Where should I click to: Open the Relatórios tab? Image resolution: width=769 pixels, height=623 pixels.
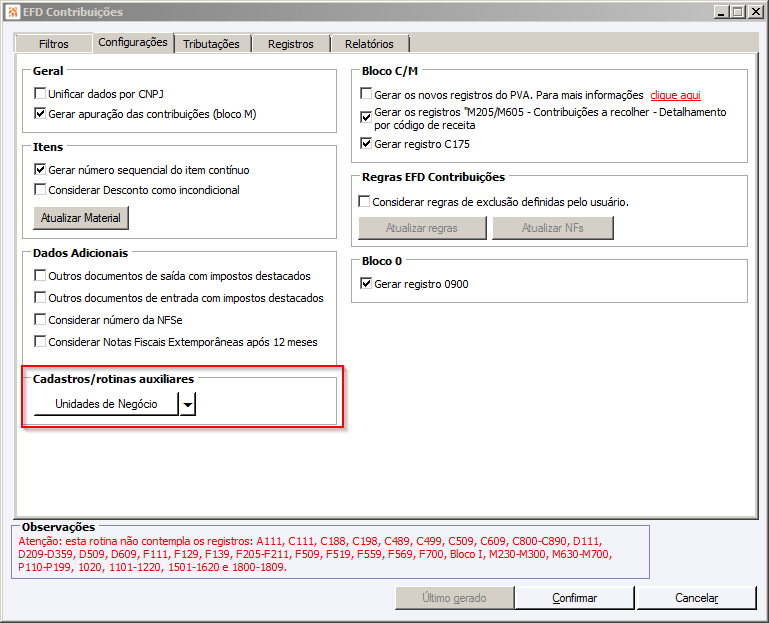click(x=369, y=44)
